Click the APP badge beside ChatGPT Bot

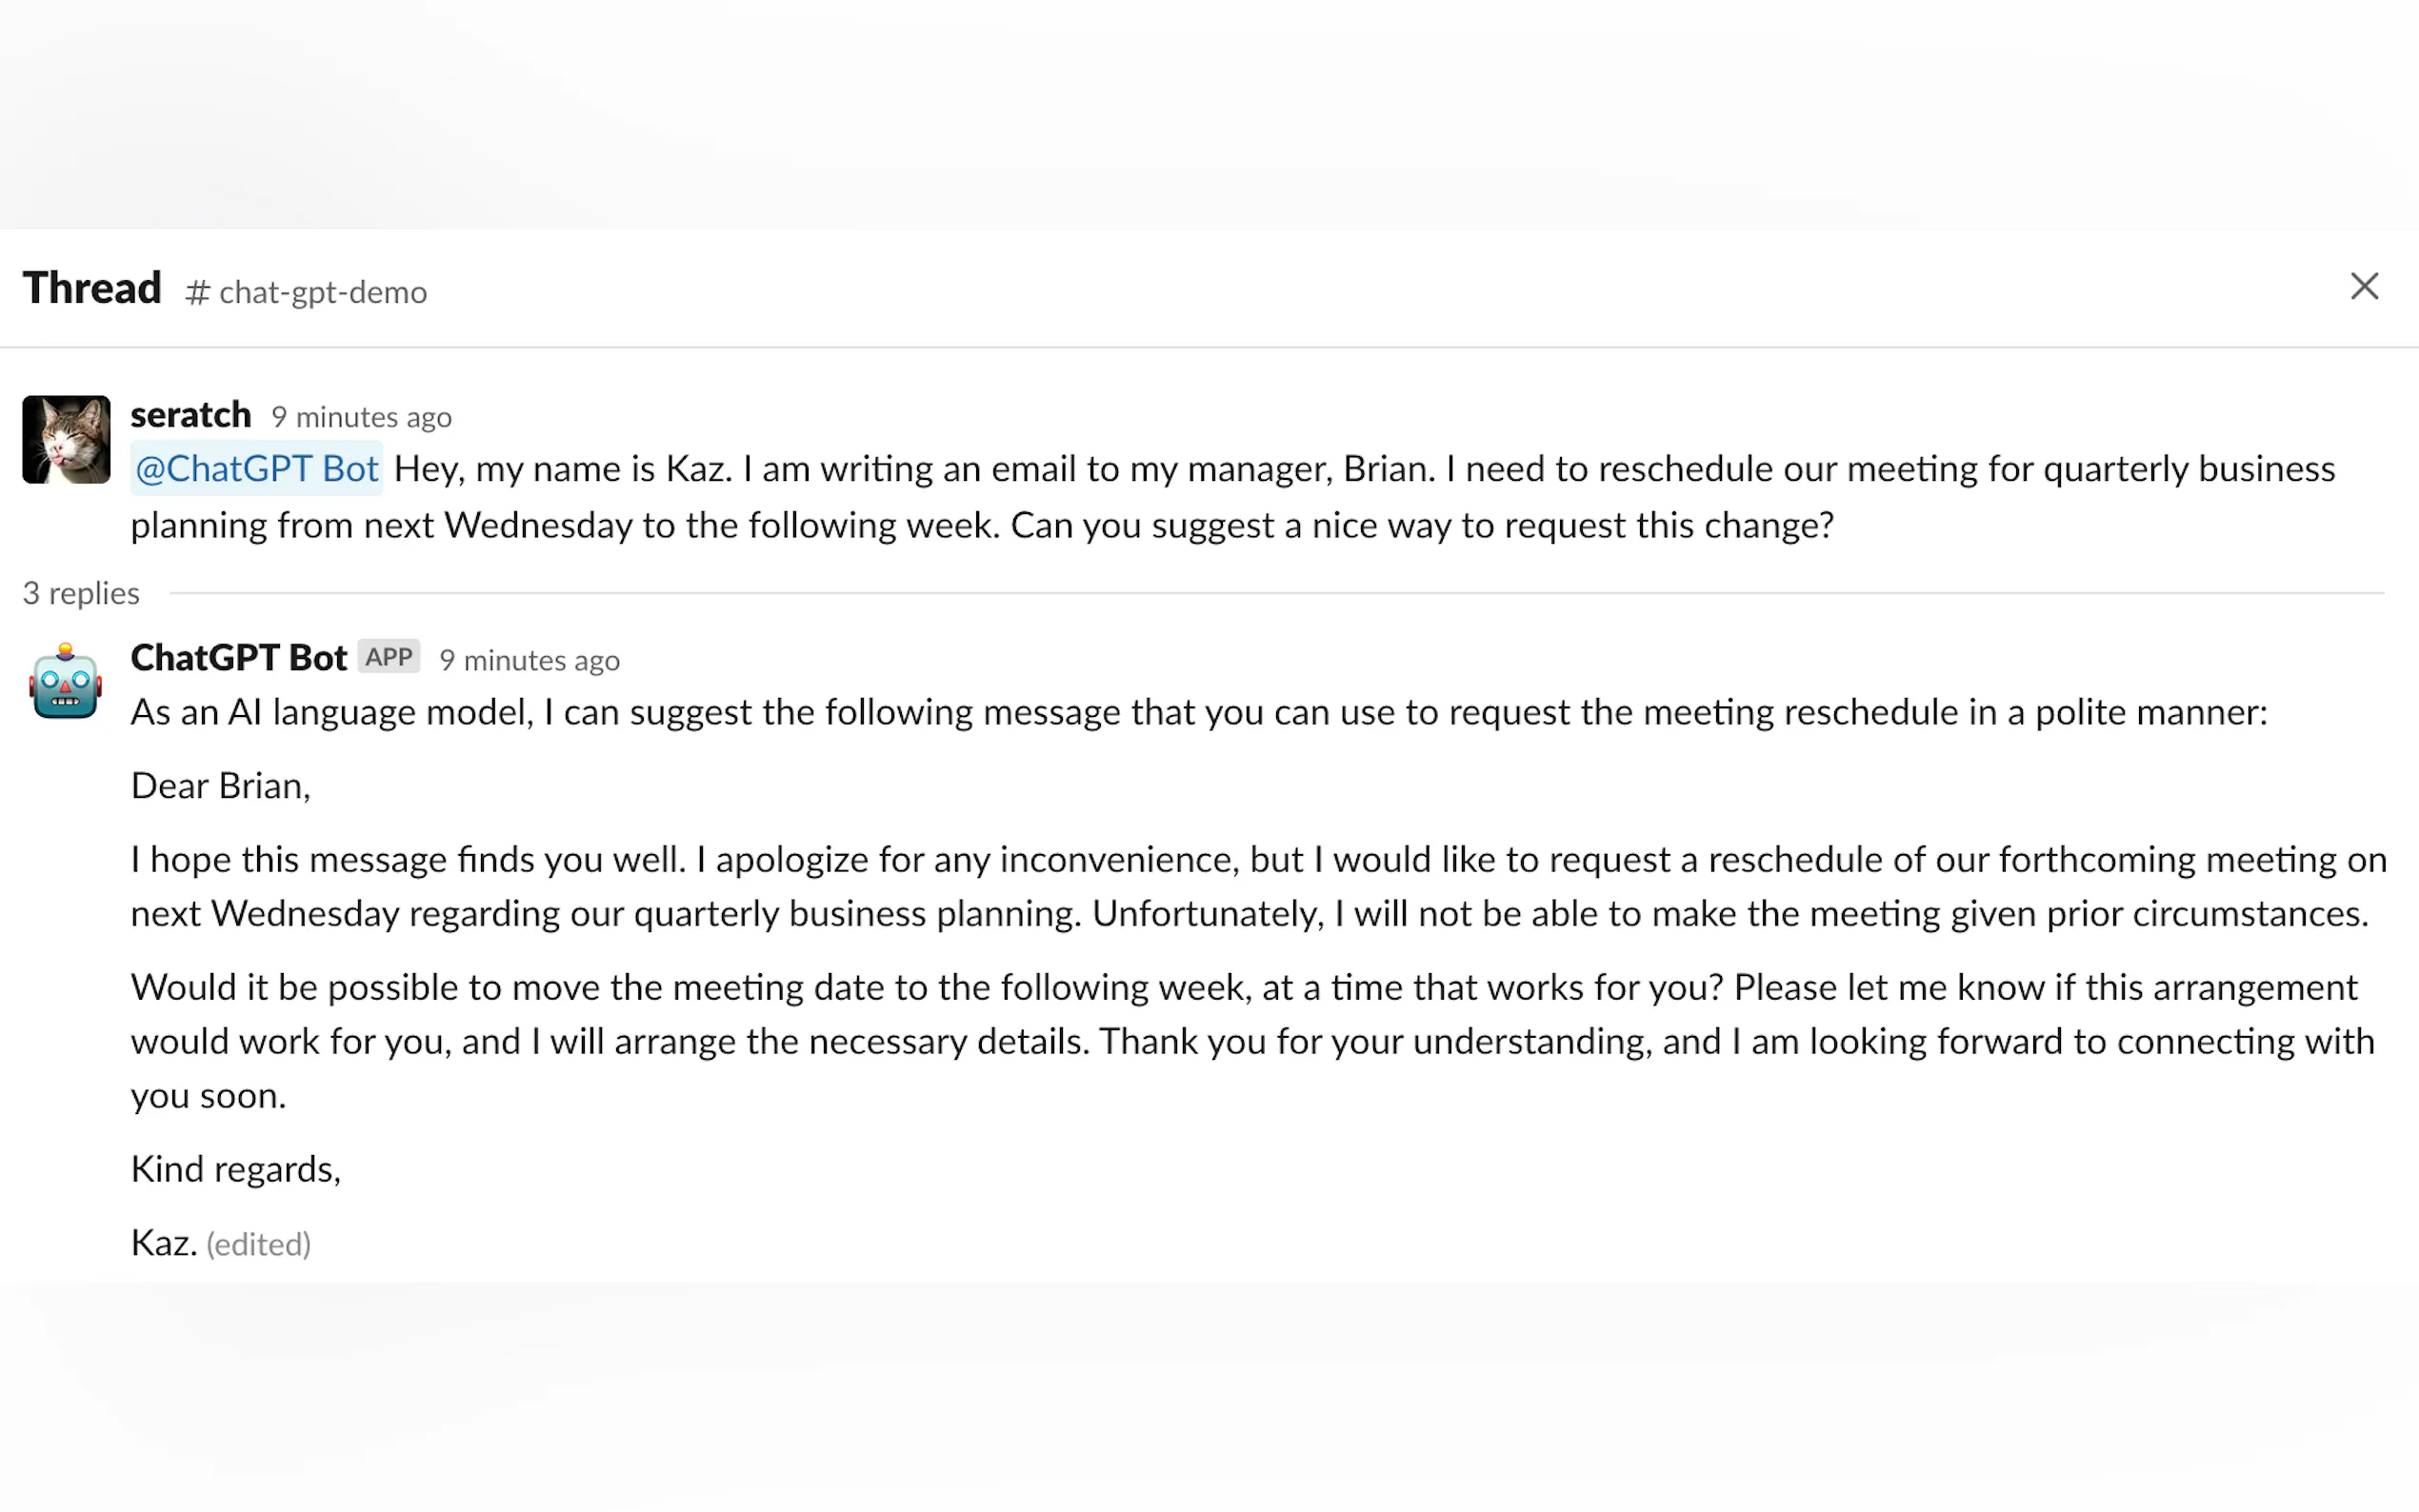[x=388, y=657]
